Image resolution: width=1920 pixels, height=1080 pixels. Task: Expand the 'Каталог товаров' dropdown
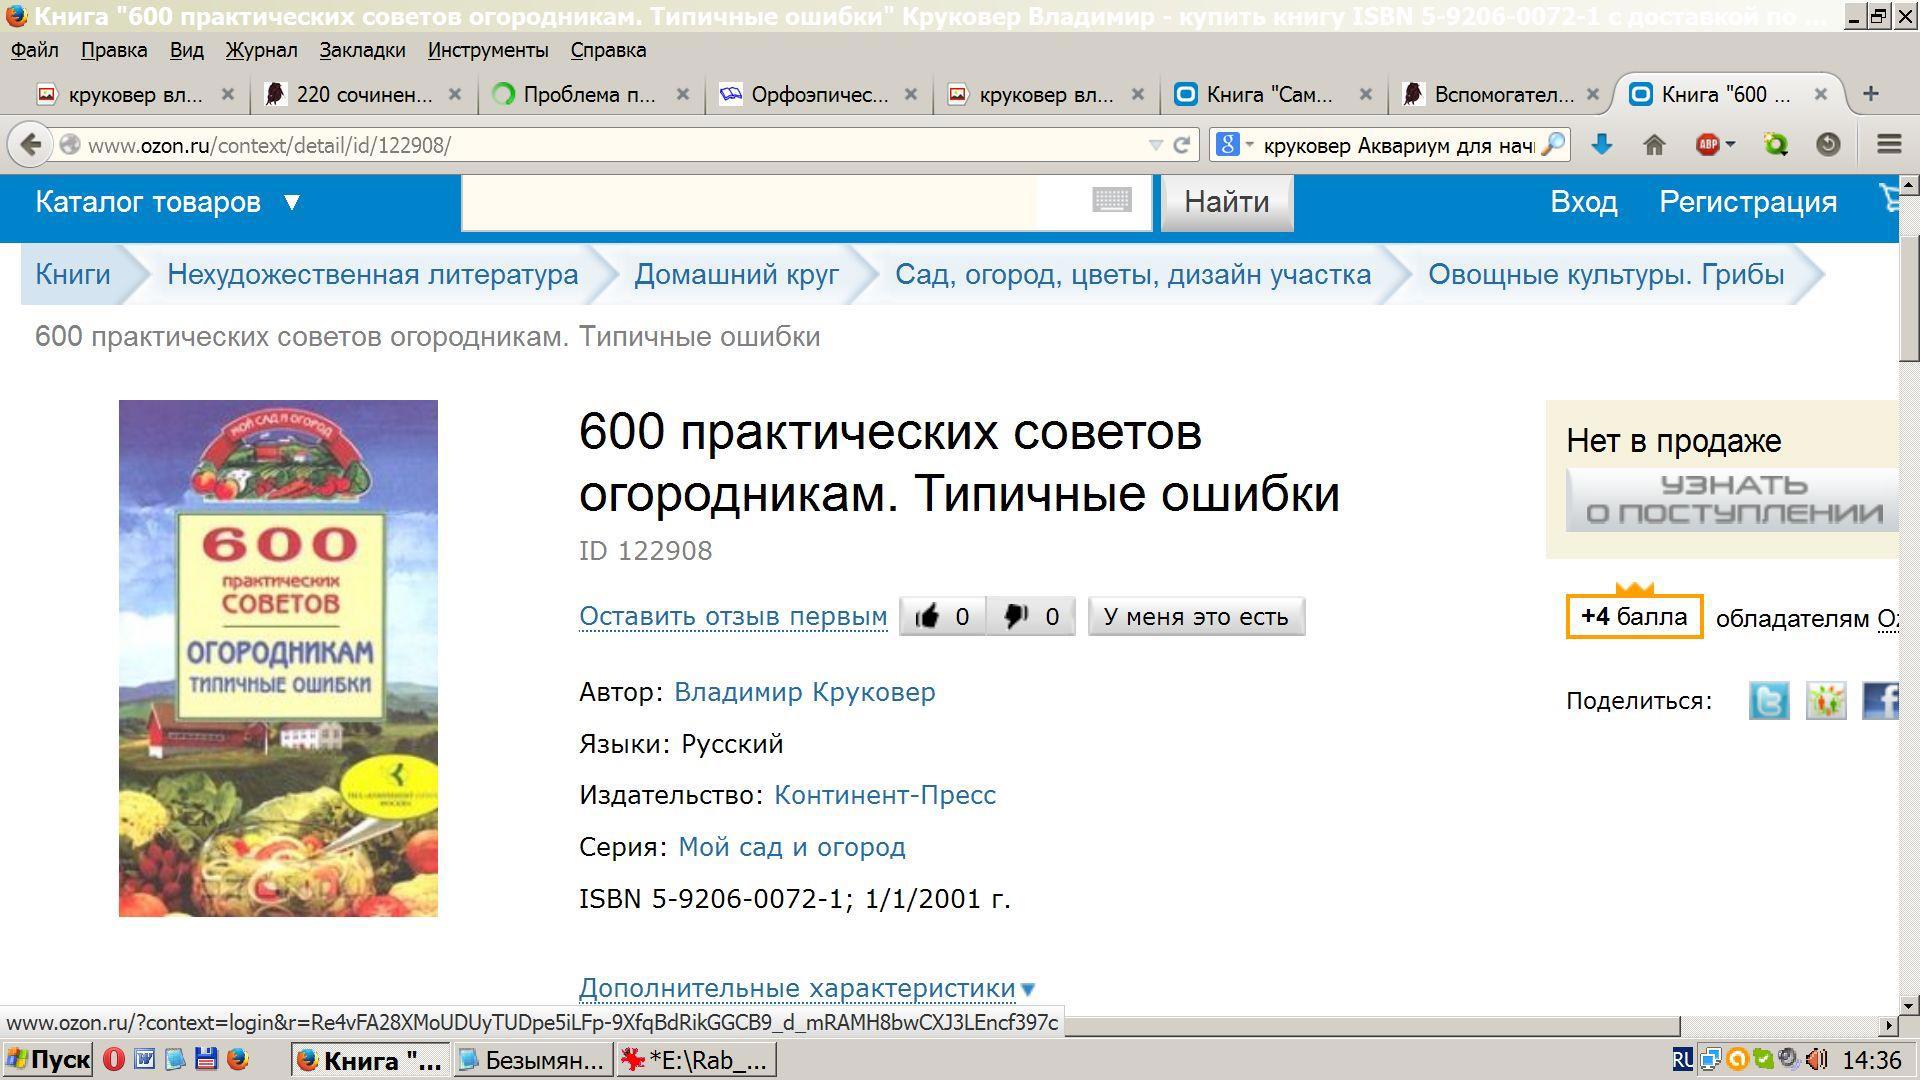(167, 203)
